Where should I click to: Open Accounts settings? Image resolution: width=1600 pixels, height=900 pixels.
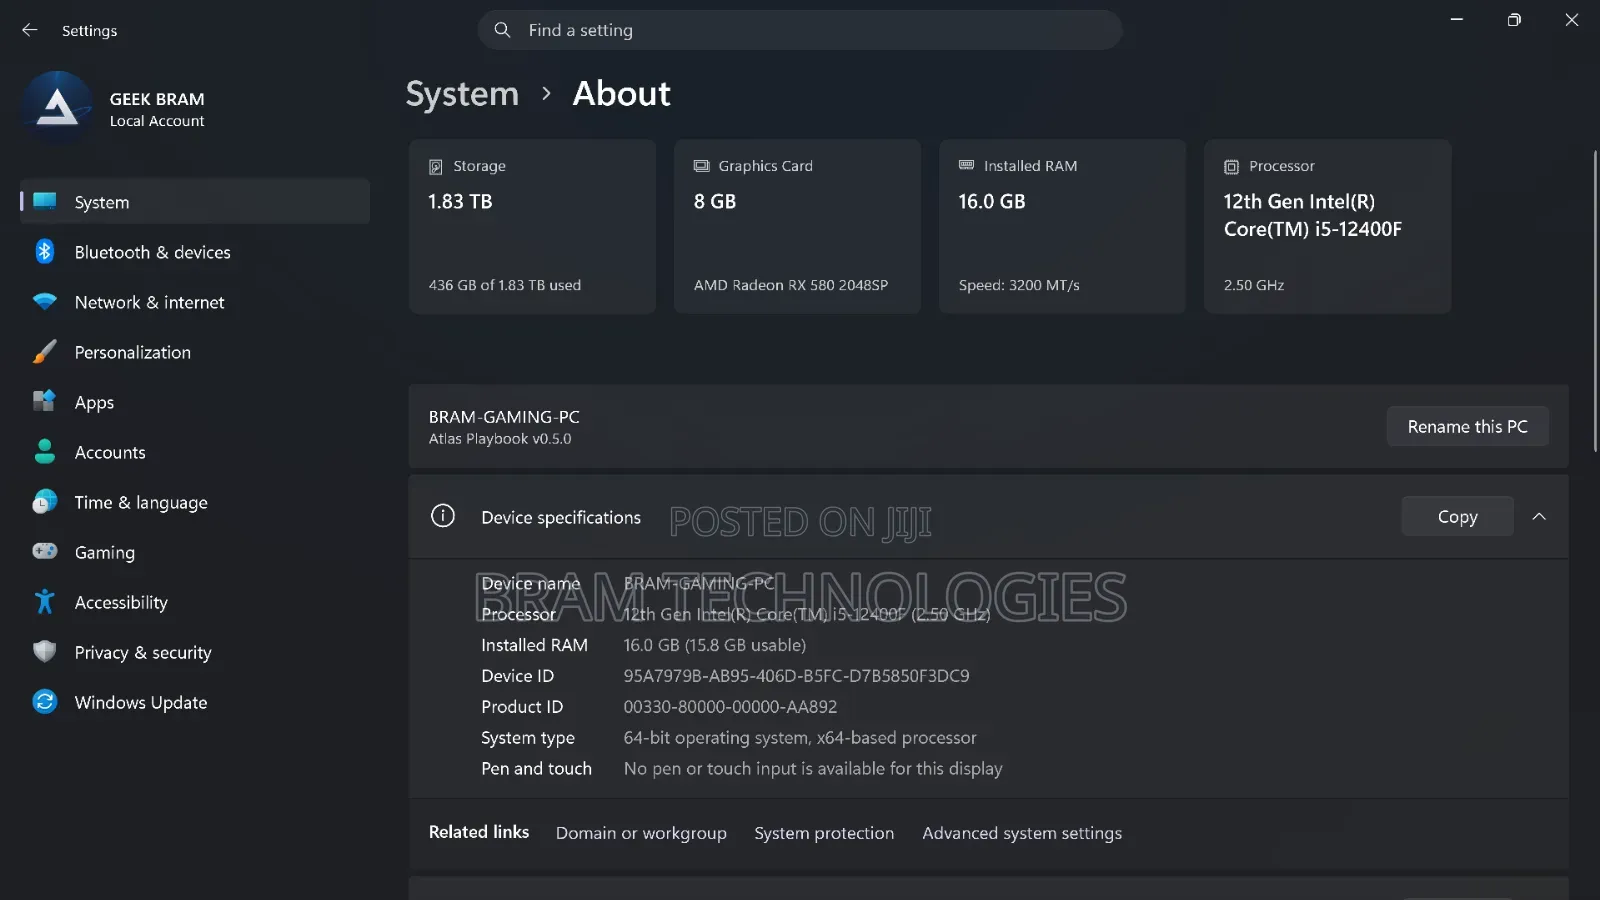coord(195,452)
